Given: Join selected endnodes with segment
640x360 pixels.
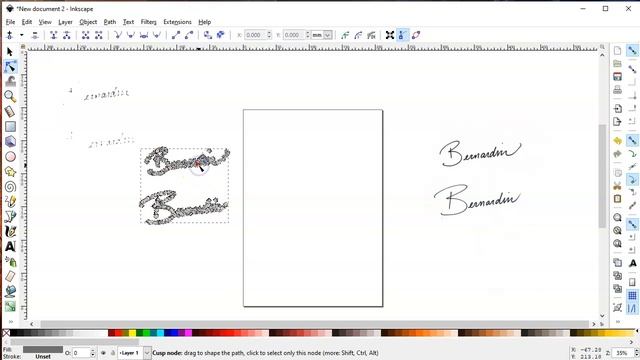Looking at the screenshot, I should [85, 35].
